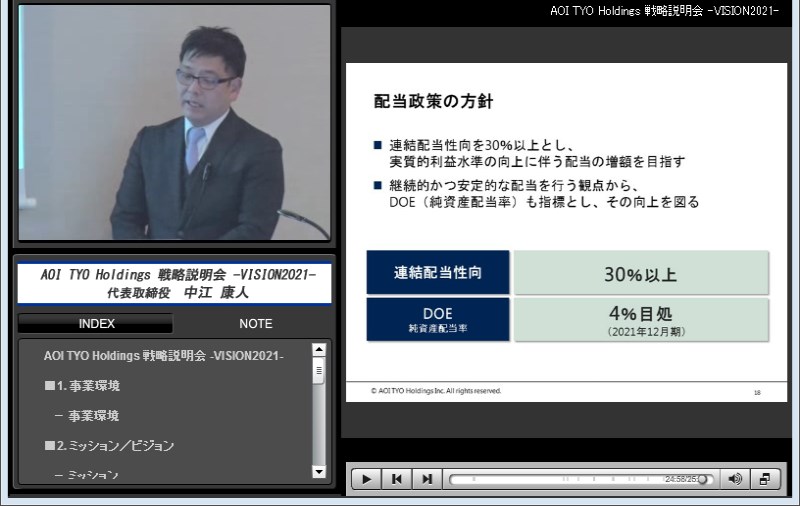Jump to chapter ■1. 事業環境
The height and width of the screenshot is (506, 800).
tap(82, 386)
